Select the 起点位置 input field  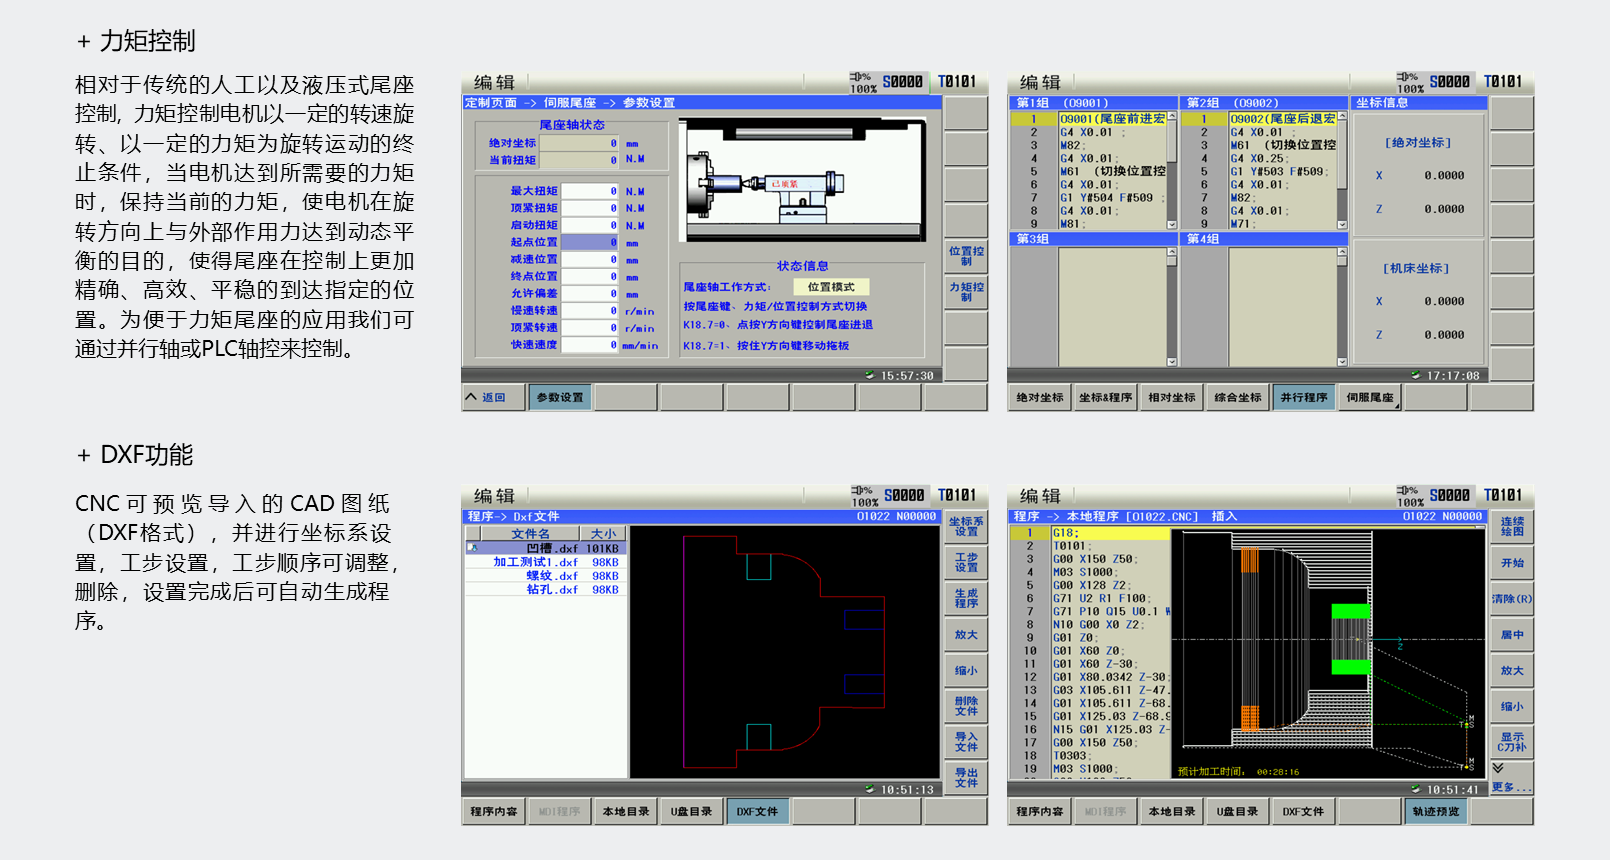coord(590,242)
